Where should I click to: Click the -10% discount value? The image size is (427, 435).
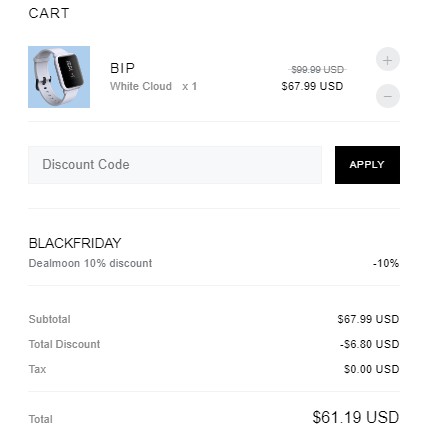386,263
